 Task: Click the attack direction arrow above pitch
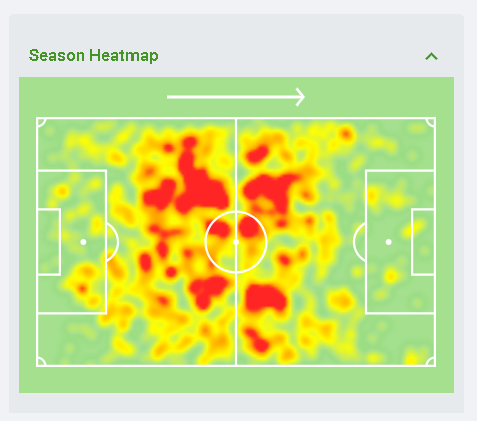236,97
